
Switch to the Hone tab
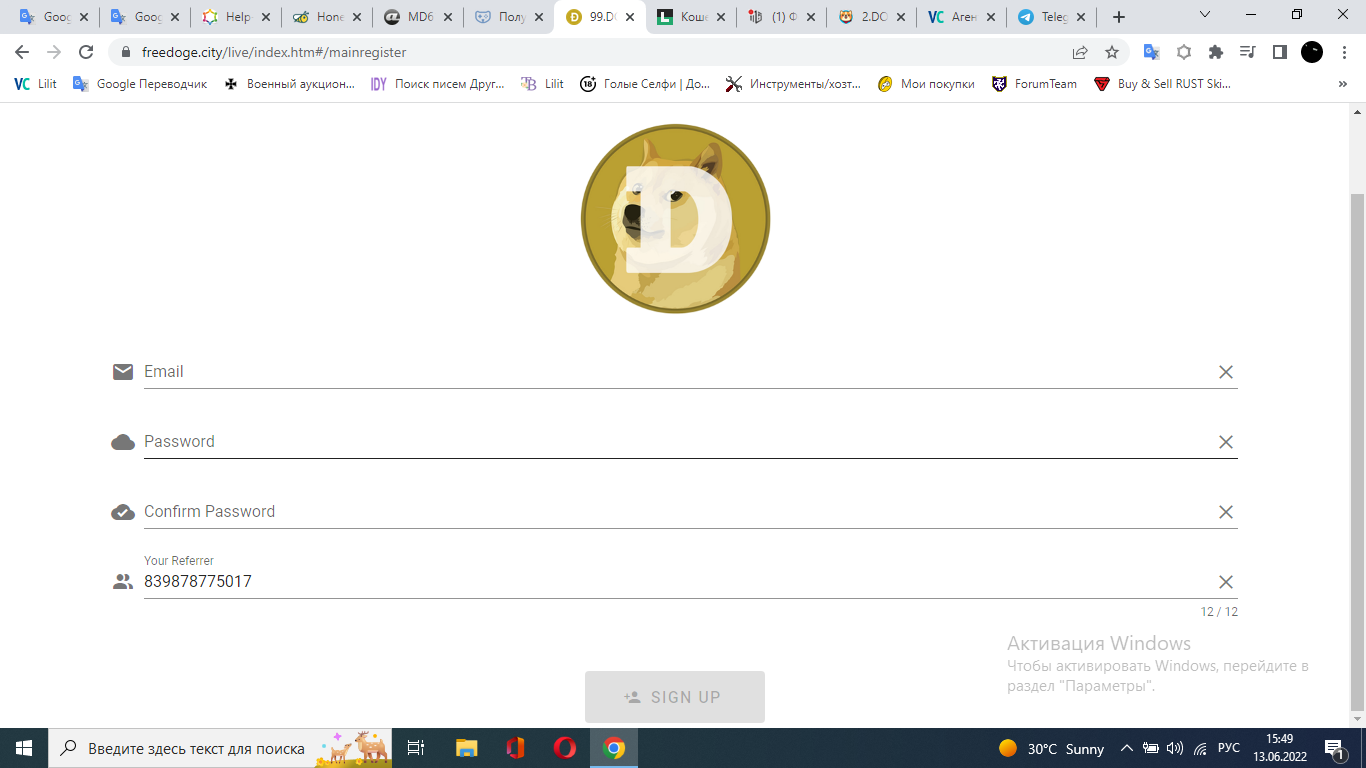coord(327,17)
